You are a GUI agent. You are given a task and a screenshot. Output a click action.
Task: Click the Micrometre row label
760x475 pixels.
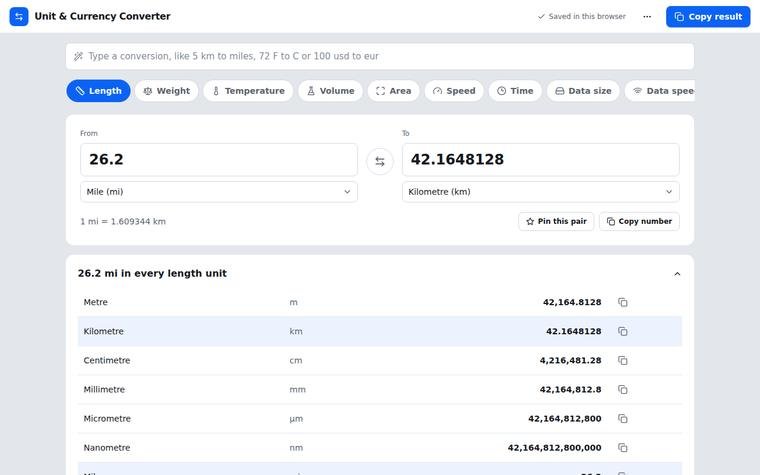[107, 419]
